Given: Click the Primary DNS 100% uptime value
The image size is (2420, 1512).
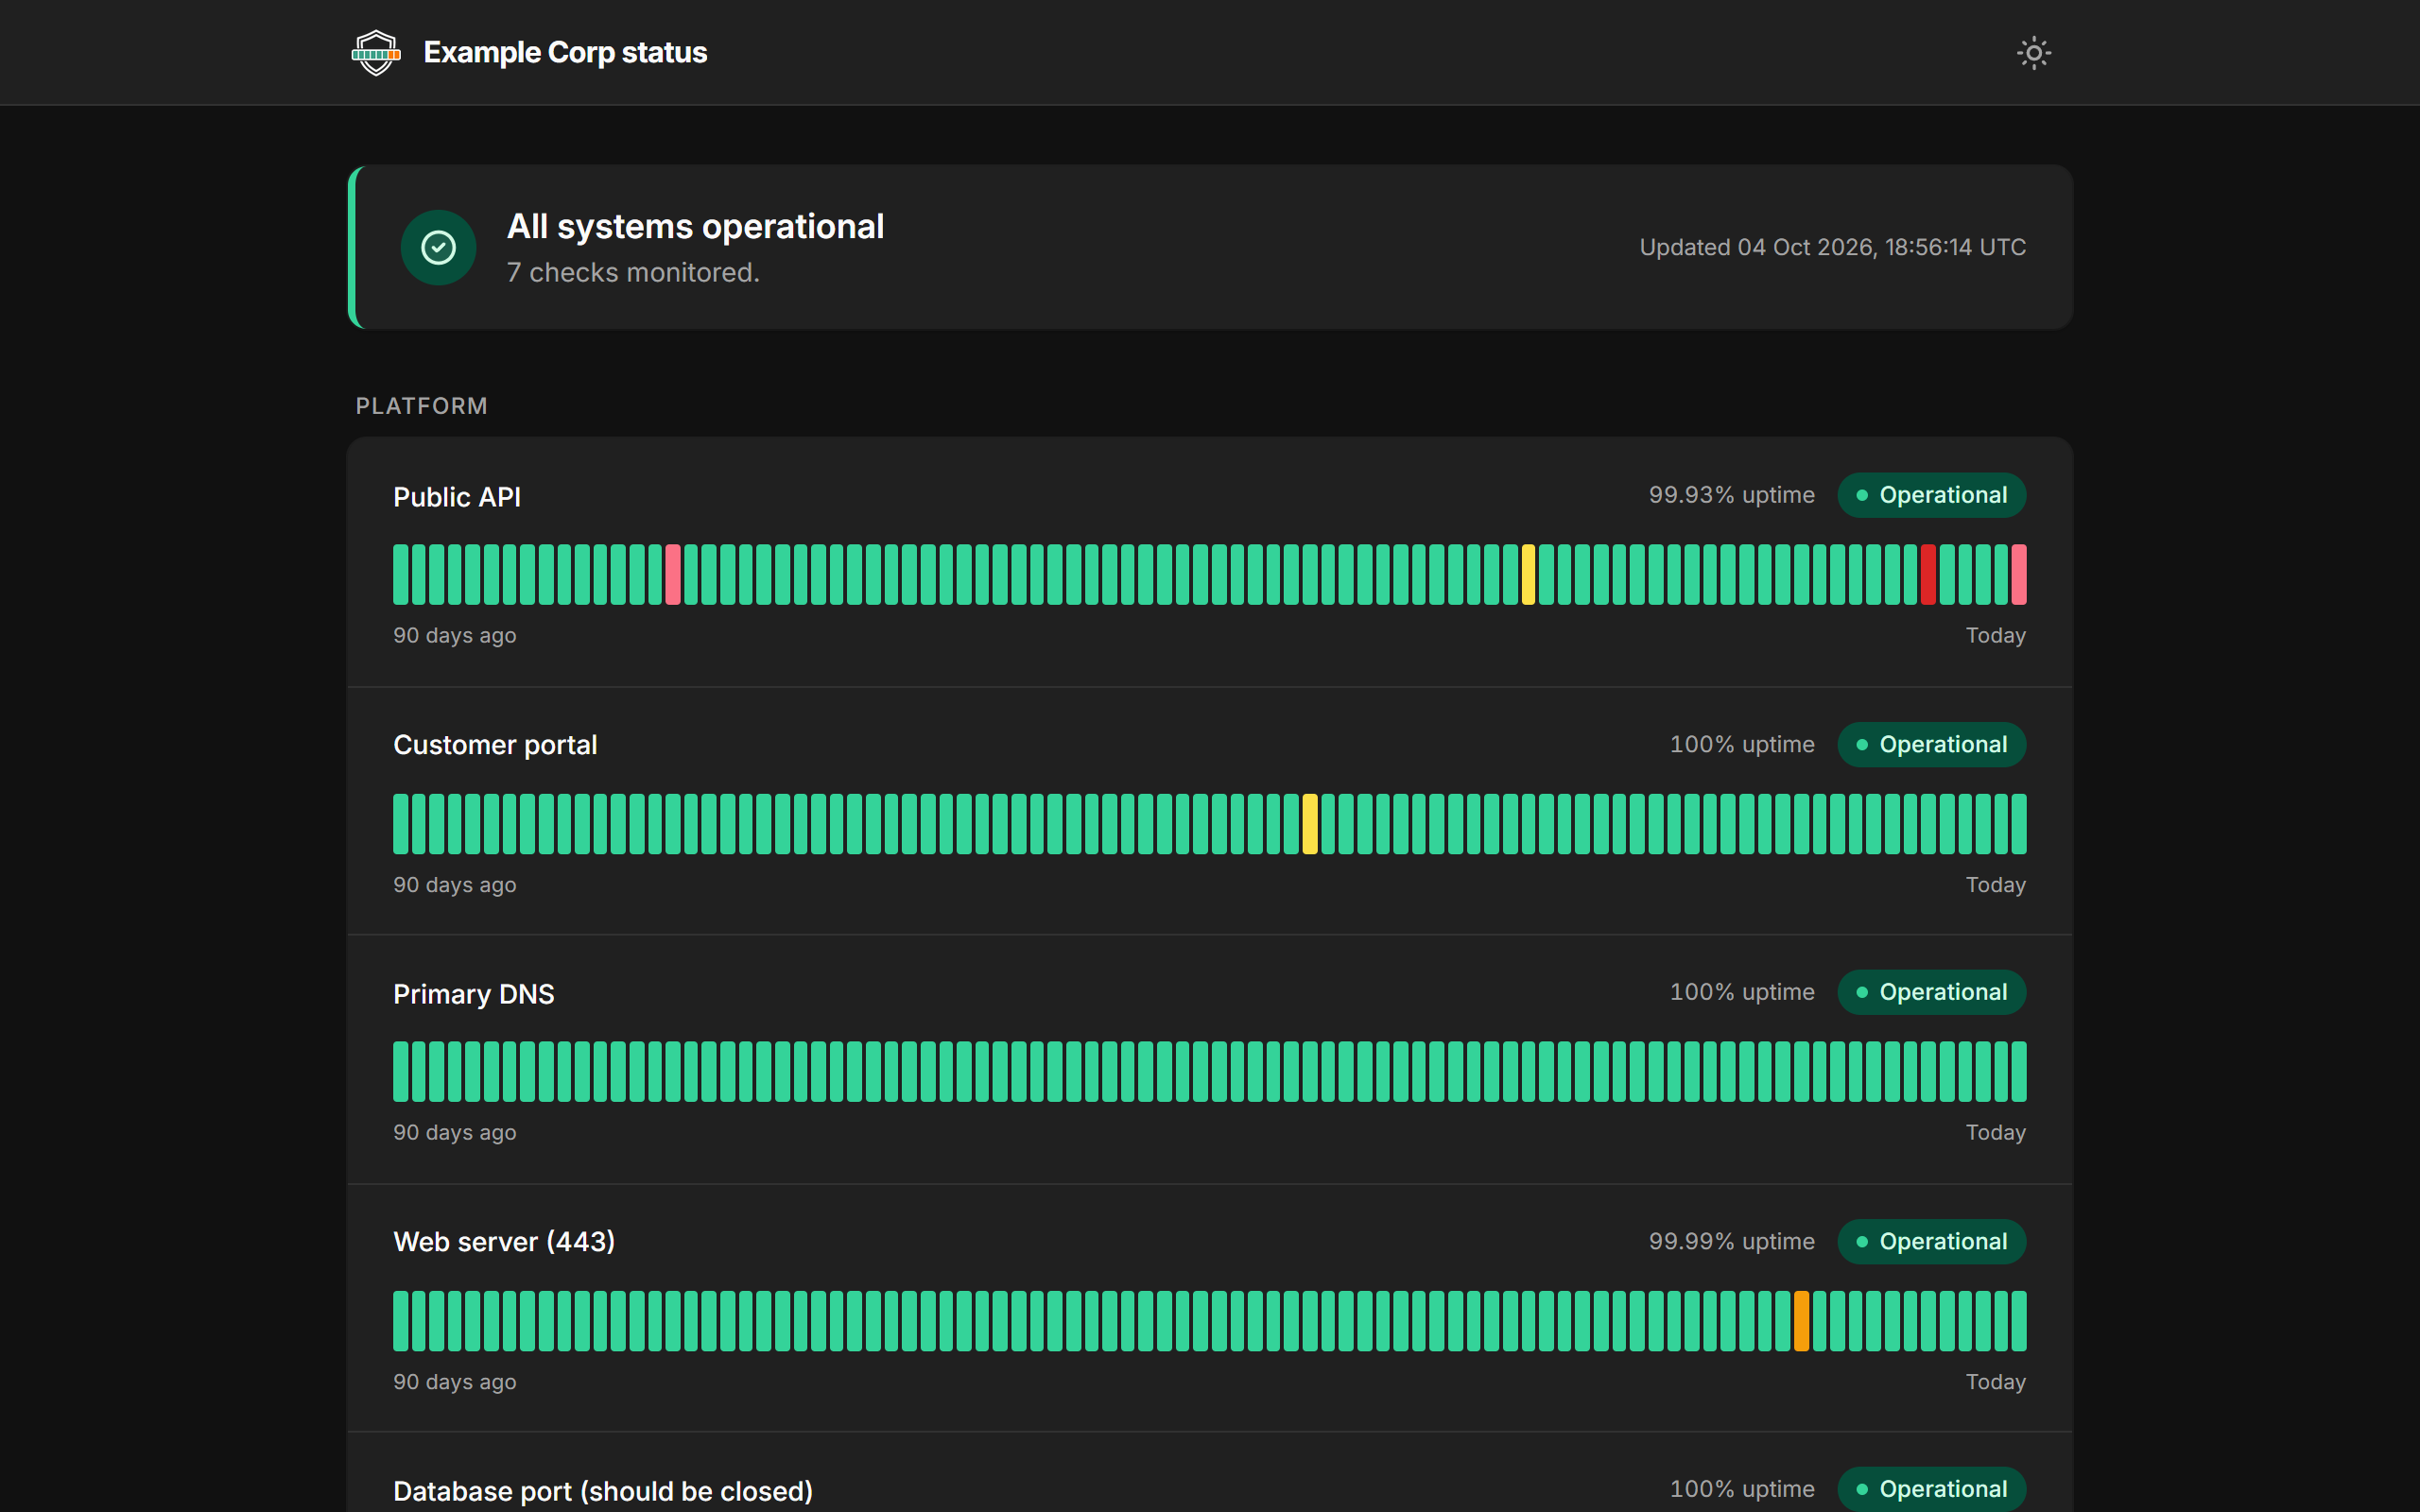Looking at the screenshot, I should [1742, 992].
